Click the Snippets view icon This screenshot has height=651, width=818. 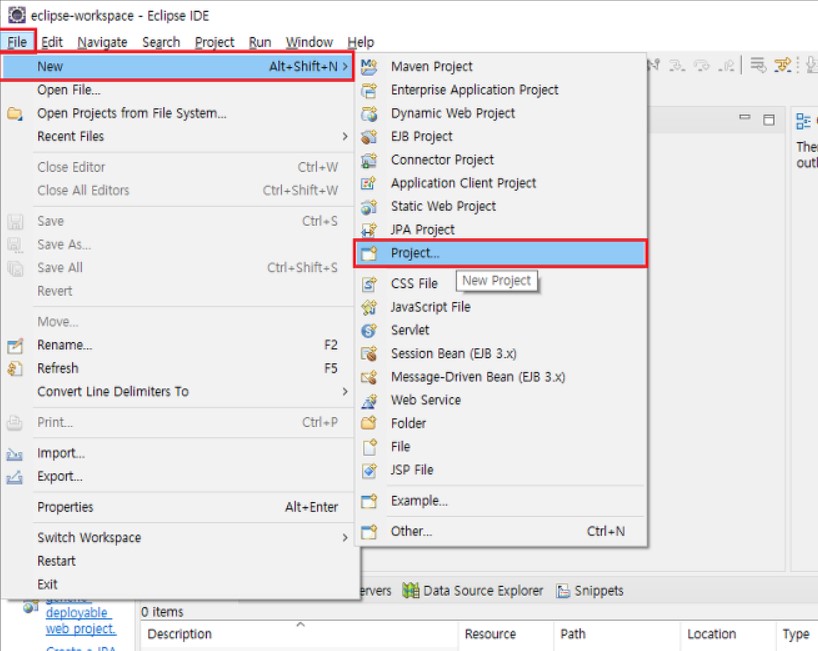[562, 590]
